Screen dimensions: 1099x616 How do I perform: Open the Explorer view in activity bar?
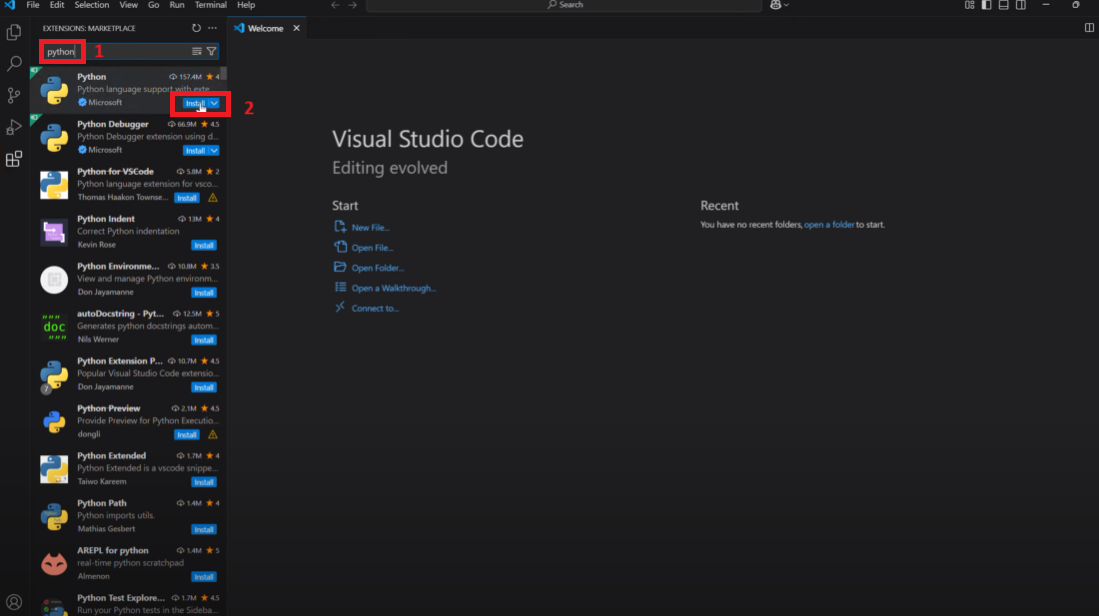coord(14,32)
